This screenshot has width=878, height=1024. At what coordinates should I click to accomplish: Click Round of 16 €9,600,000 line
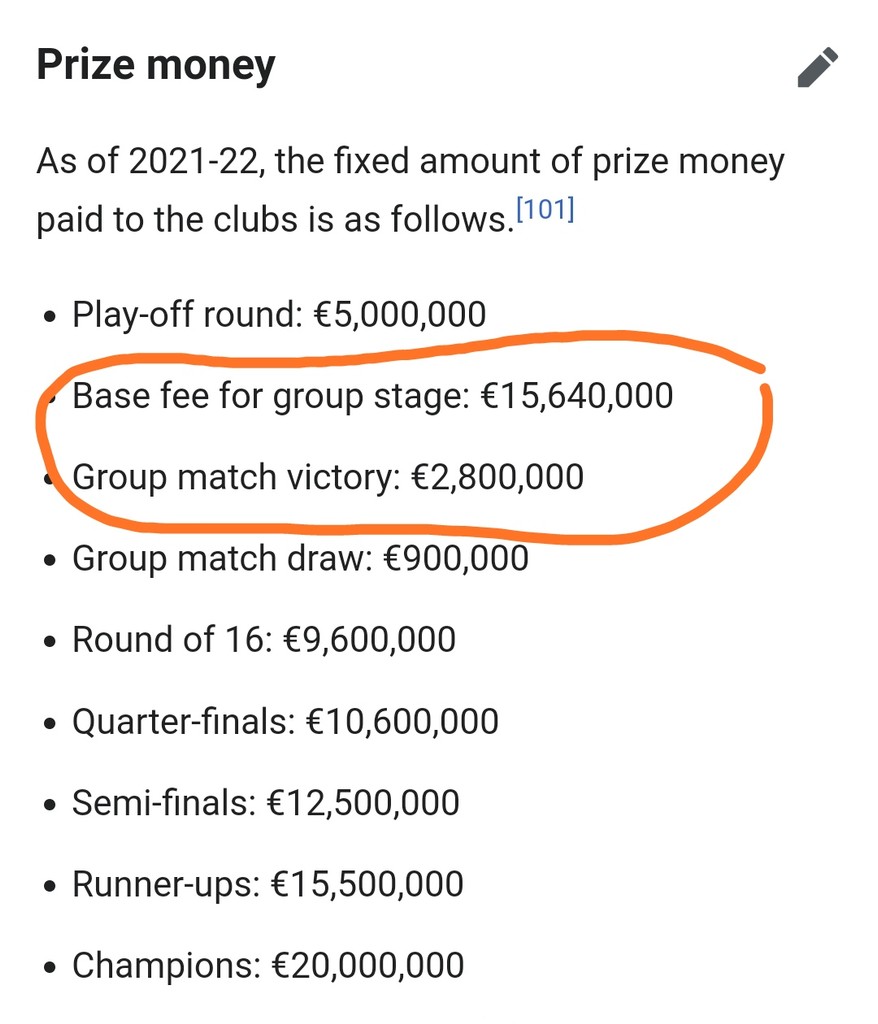point(263,639)
